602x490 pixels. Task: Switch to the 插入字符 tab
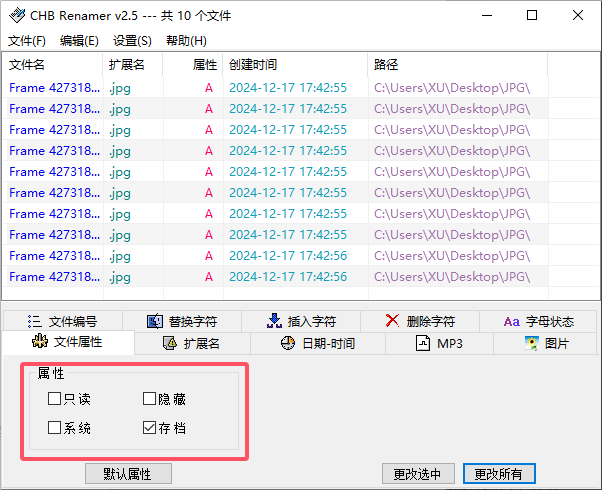301,321
